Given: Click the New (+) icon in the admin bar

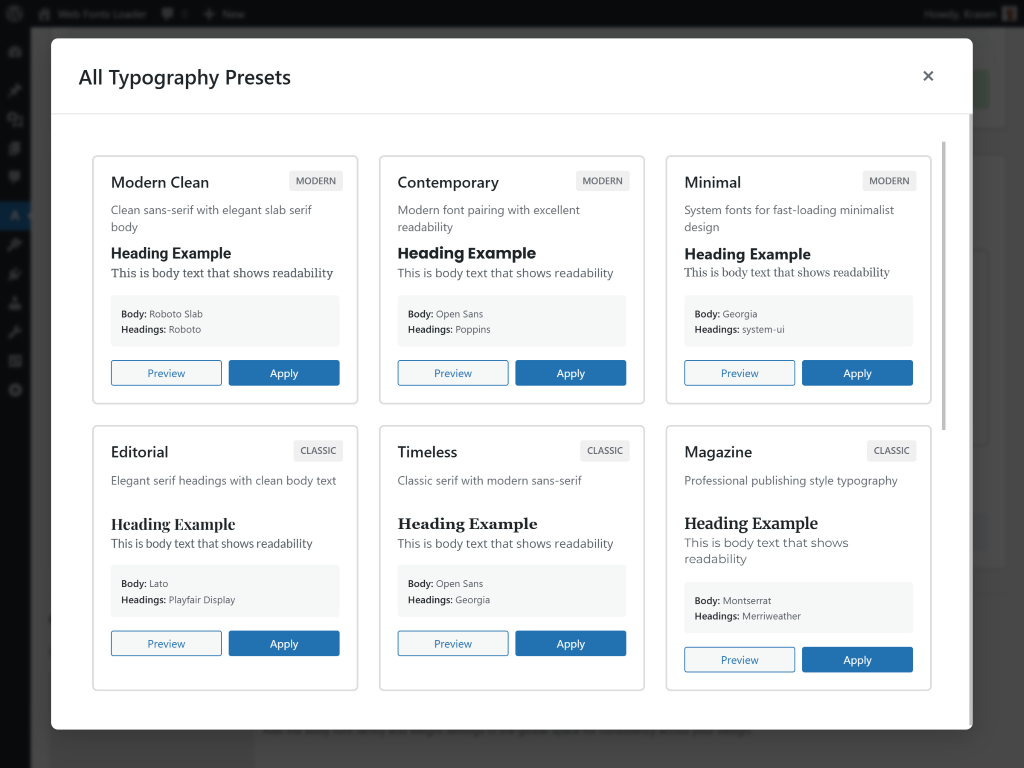Looking at the screenshot, I should (210, 13).
